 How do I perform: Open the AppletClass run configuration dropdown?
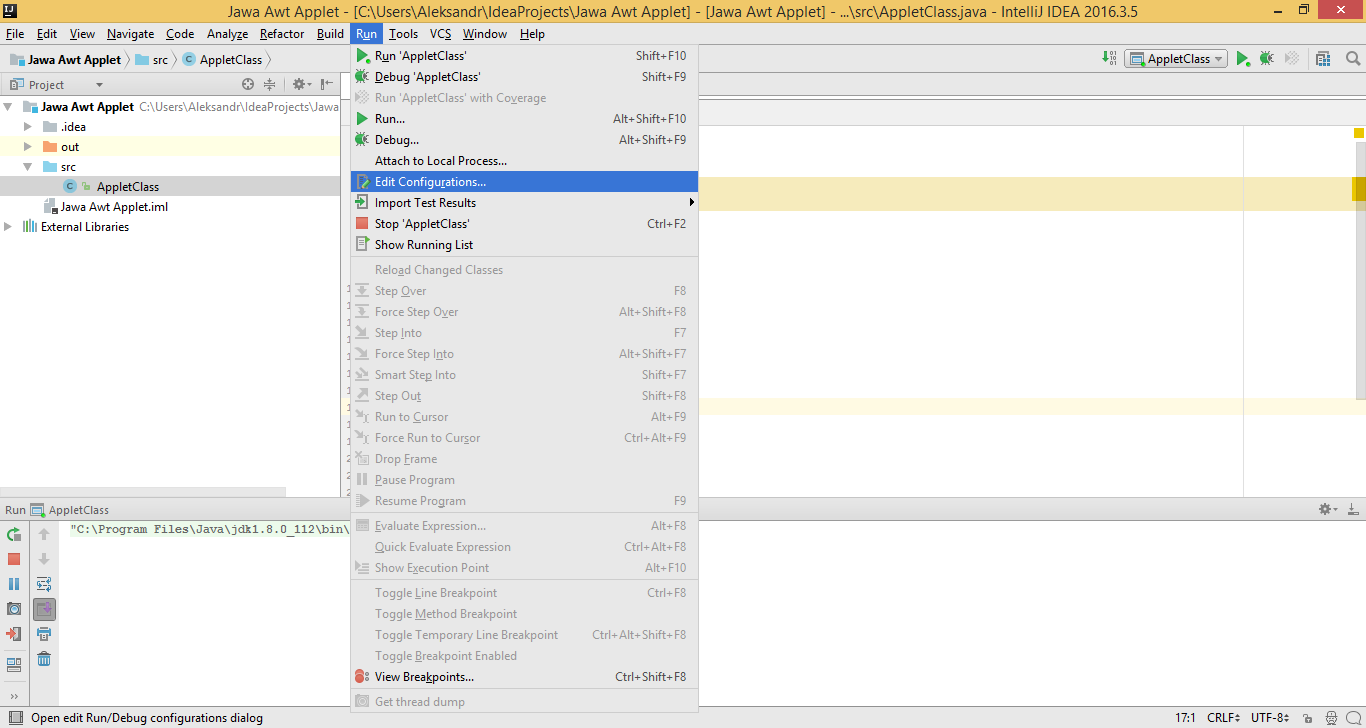coord(1176,58)
